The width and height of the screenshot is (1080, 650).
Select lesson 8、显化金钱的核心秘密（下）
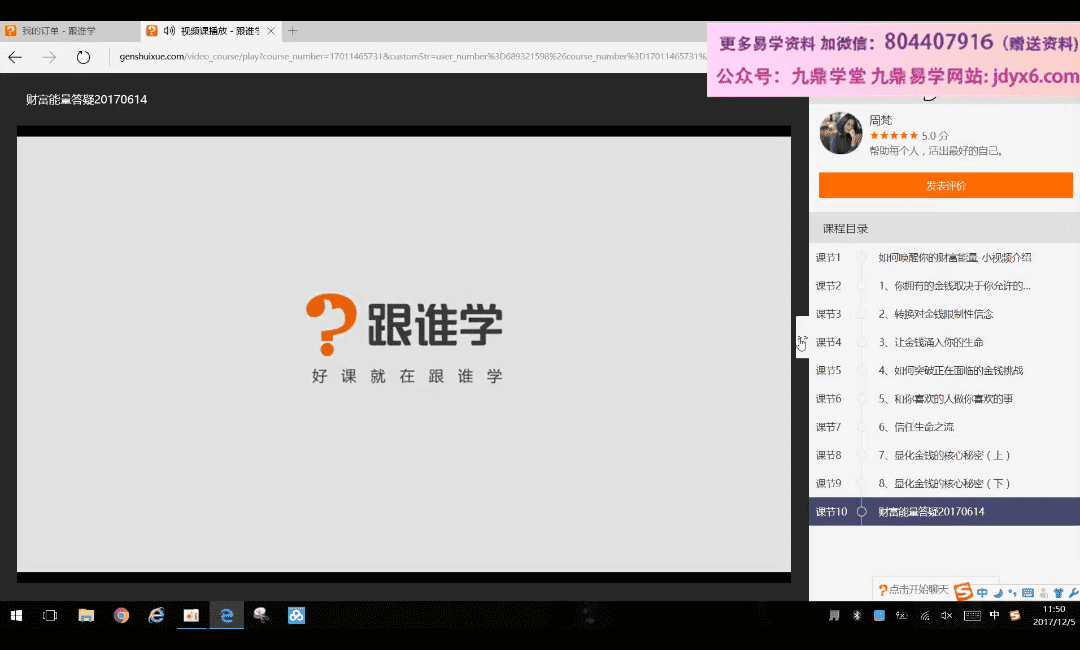click(x=944, y=484)
